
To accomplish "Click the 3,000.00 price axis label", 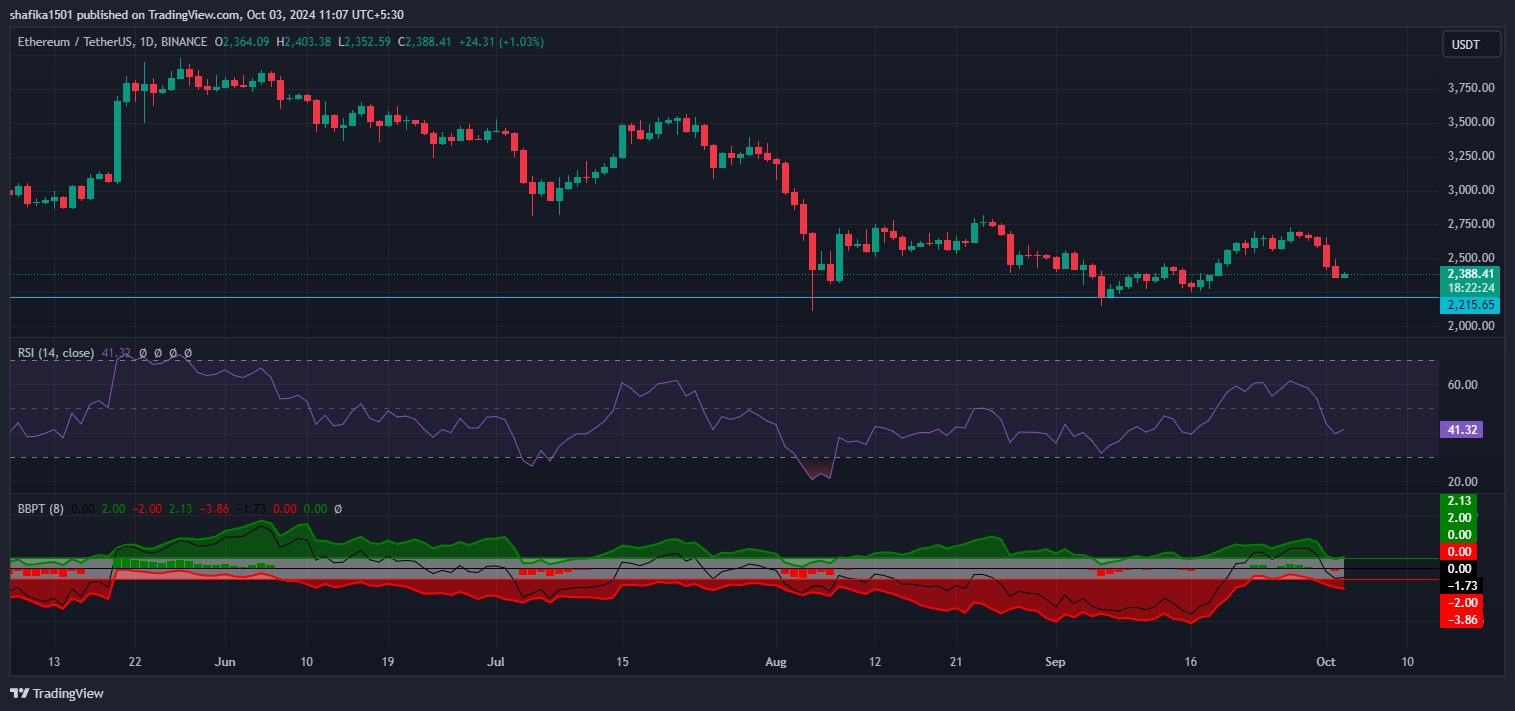I will point(1471,190).
